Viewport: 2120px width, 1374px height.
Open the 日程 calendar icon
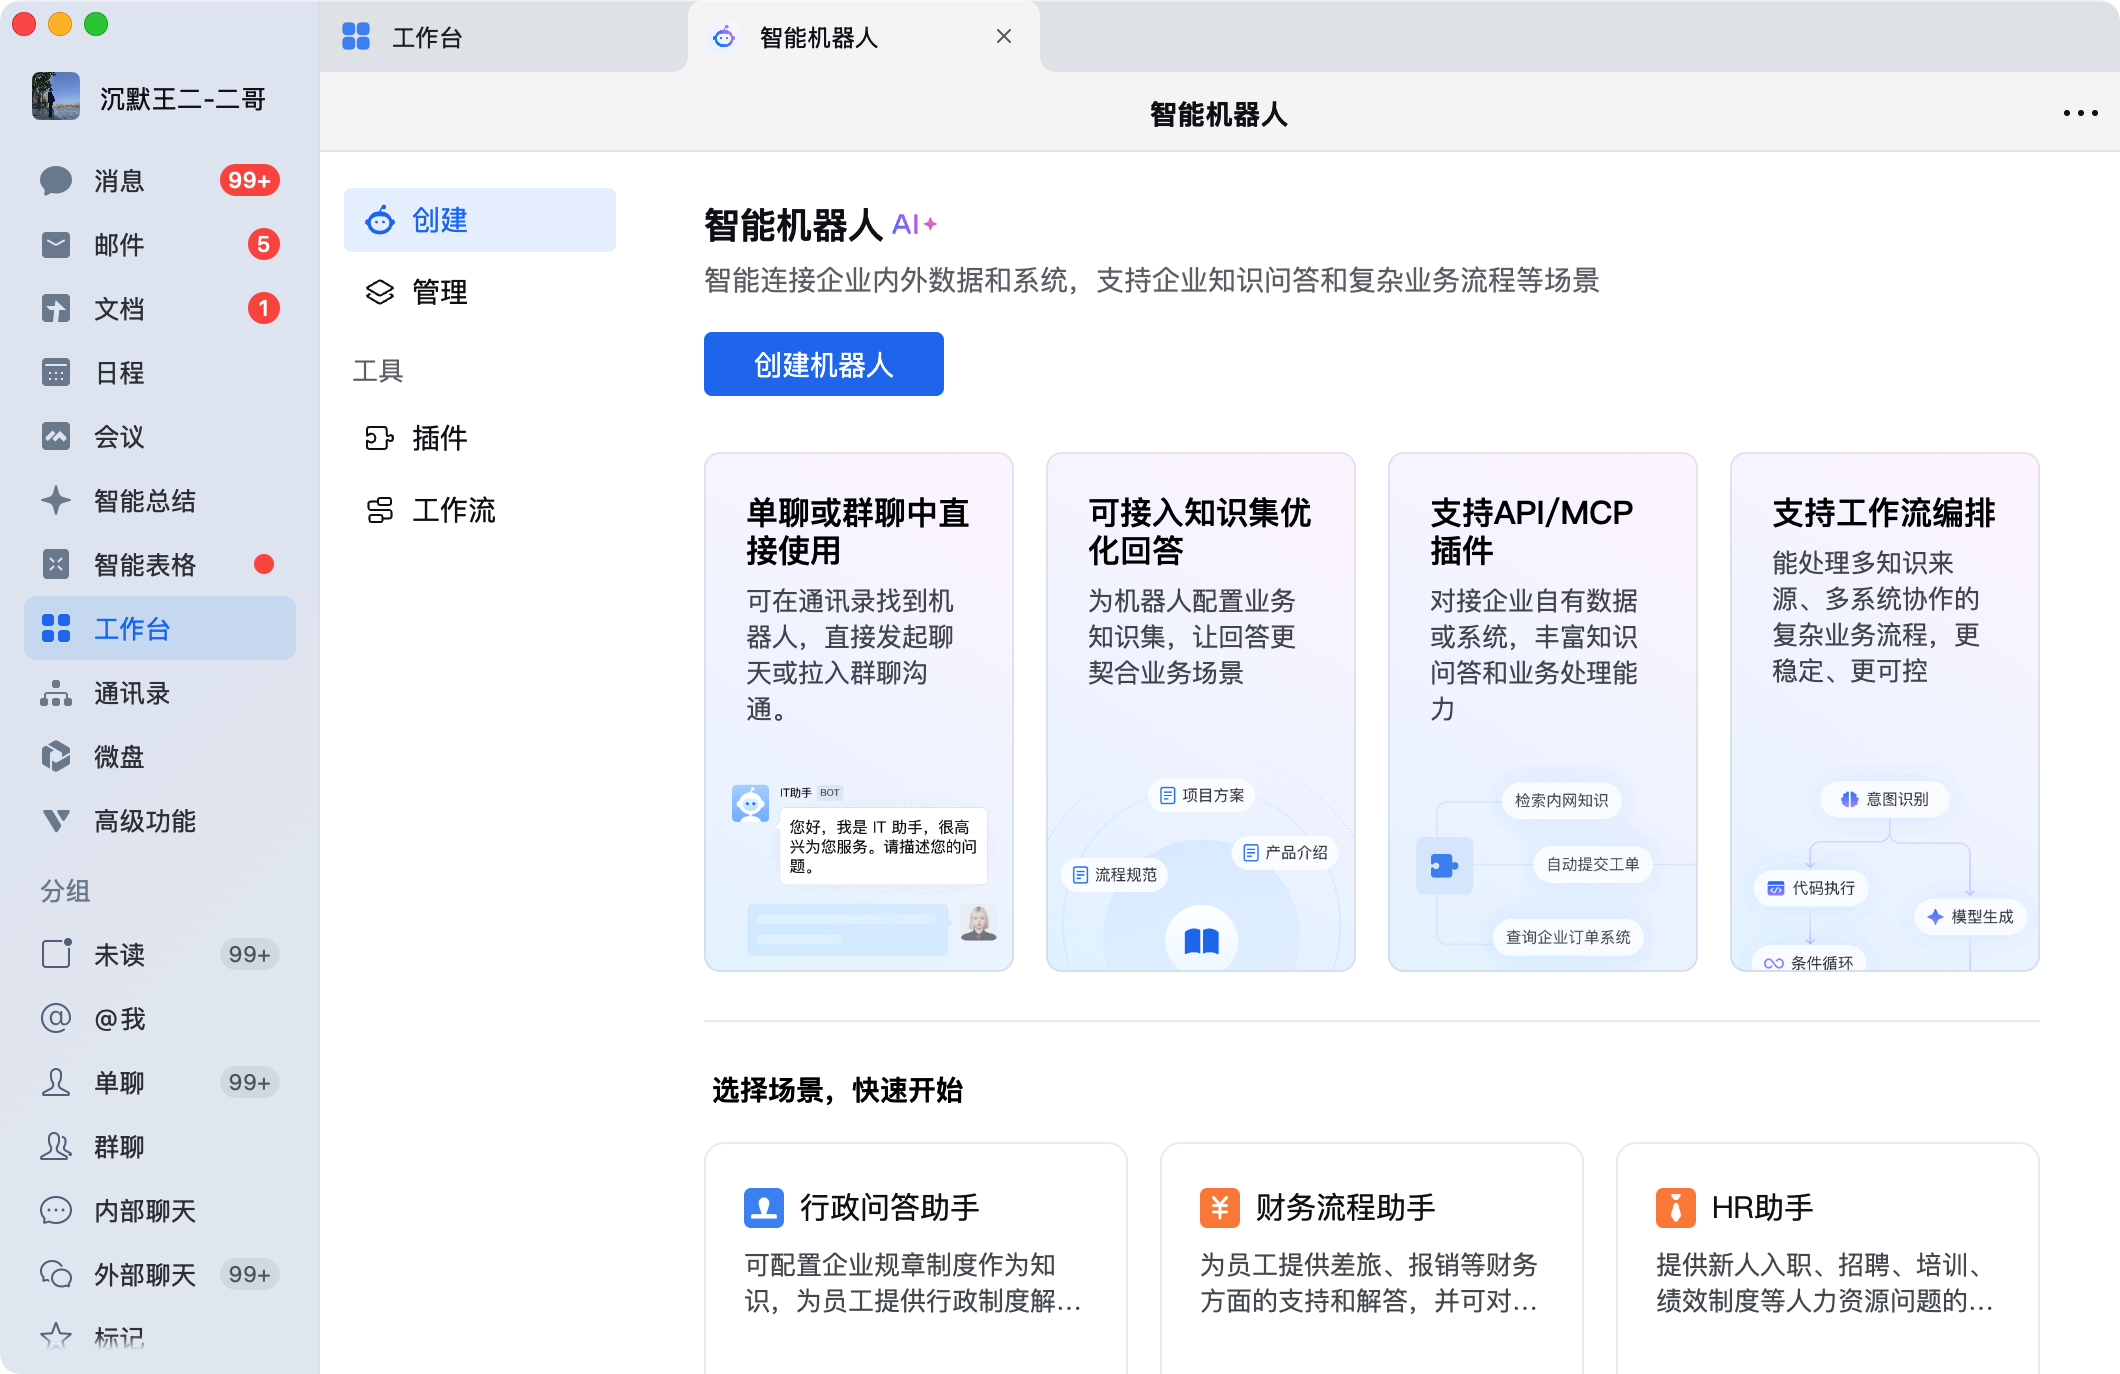coord(56,373)
